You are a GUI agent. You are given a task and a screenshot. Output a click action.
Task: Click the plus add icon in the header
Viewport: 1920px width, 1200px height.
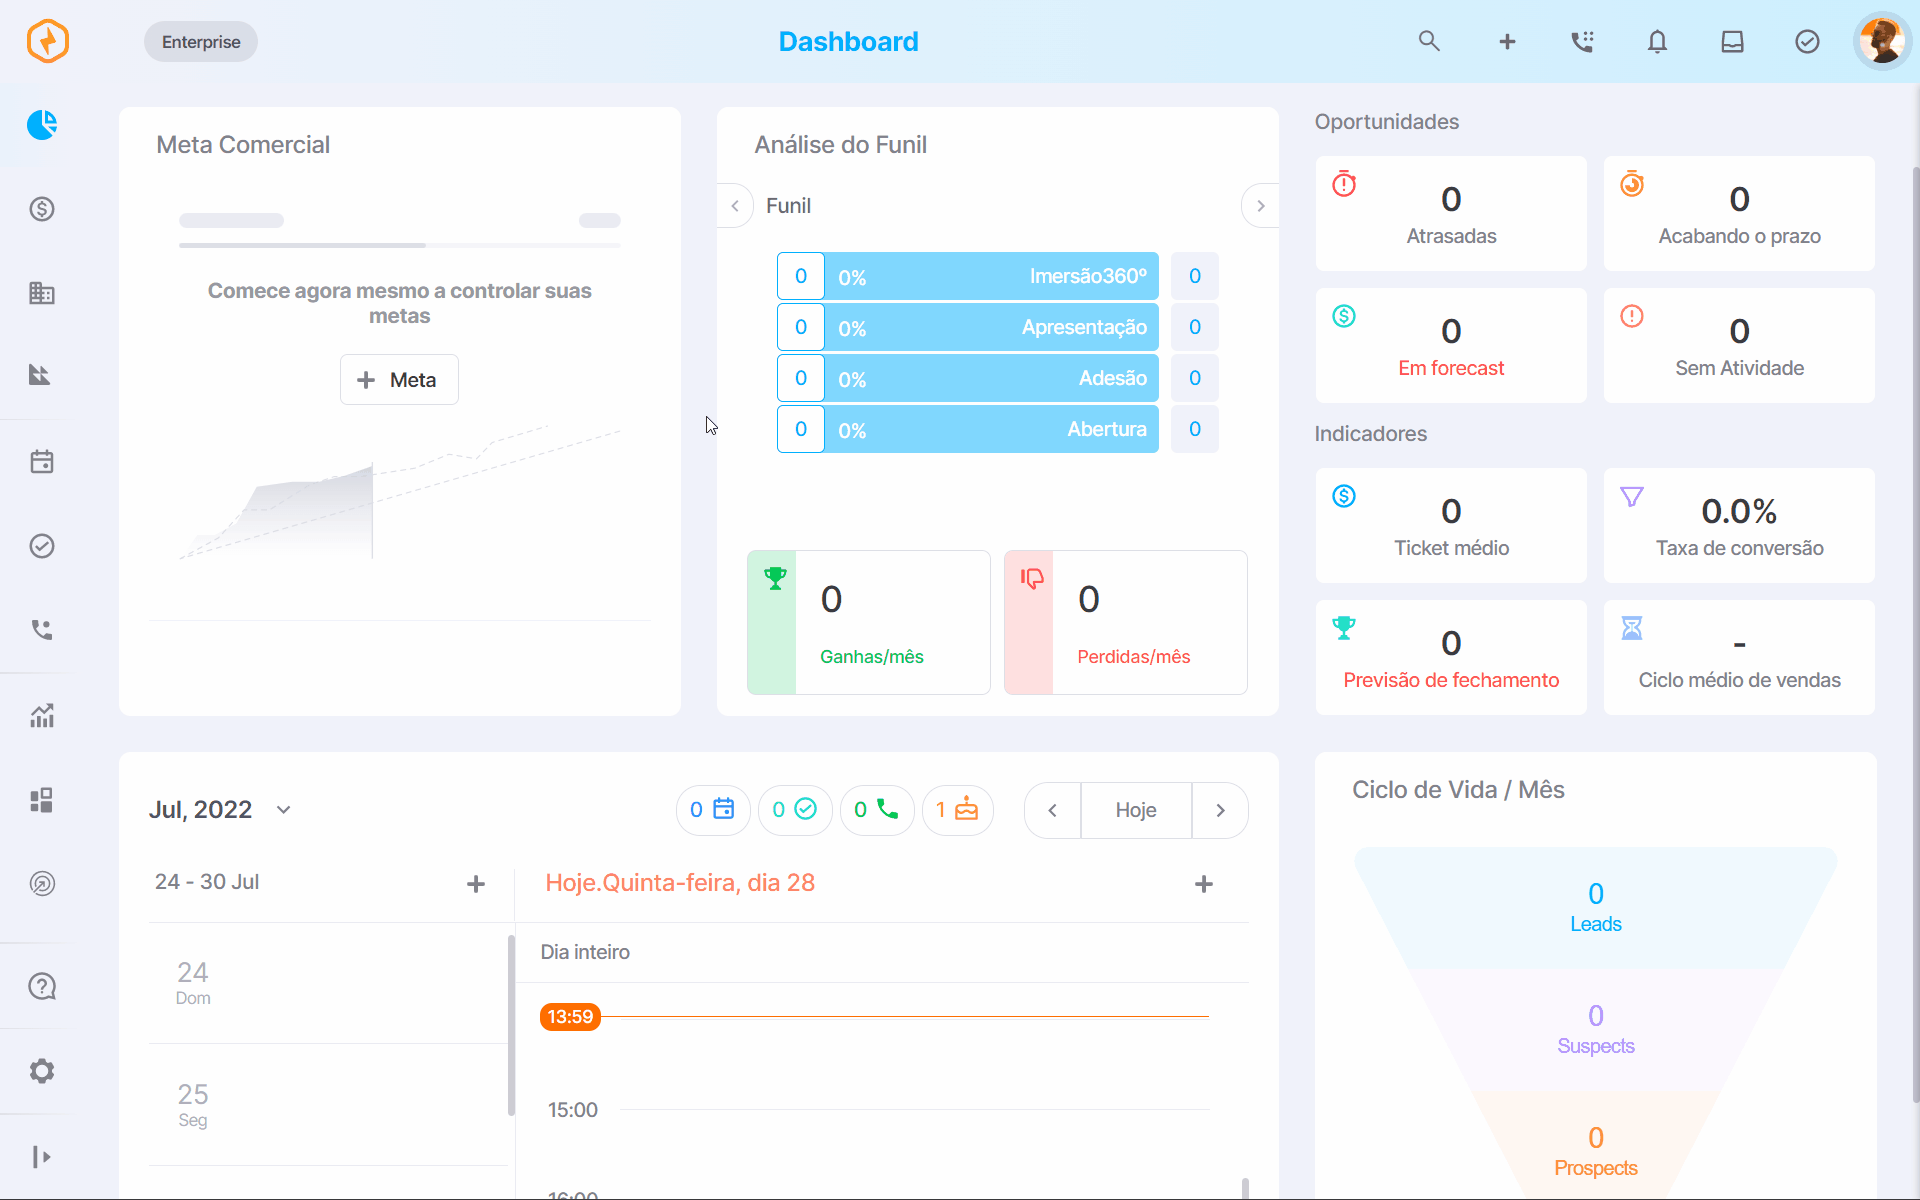pos(1507,41)
